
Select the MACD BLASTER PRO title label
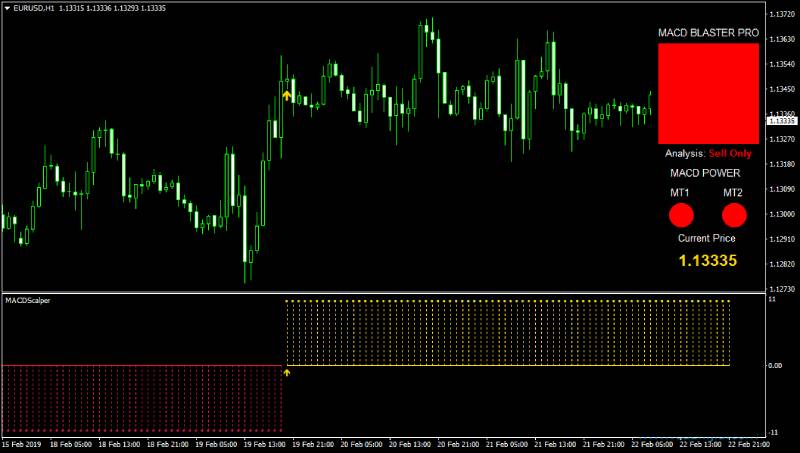click(708, 33)
